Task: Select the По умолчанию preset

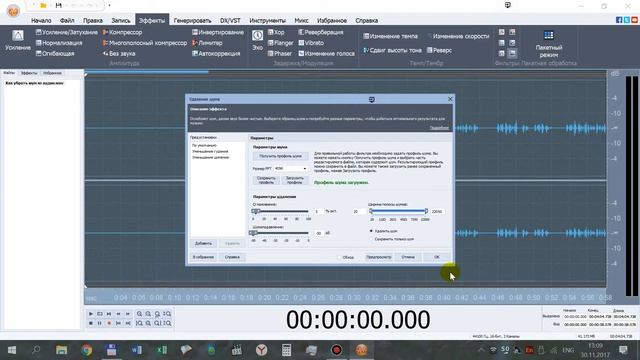Action: coord(204,145)
